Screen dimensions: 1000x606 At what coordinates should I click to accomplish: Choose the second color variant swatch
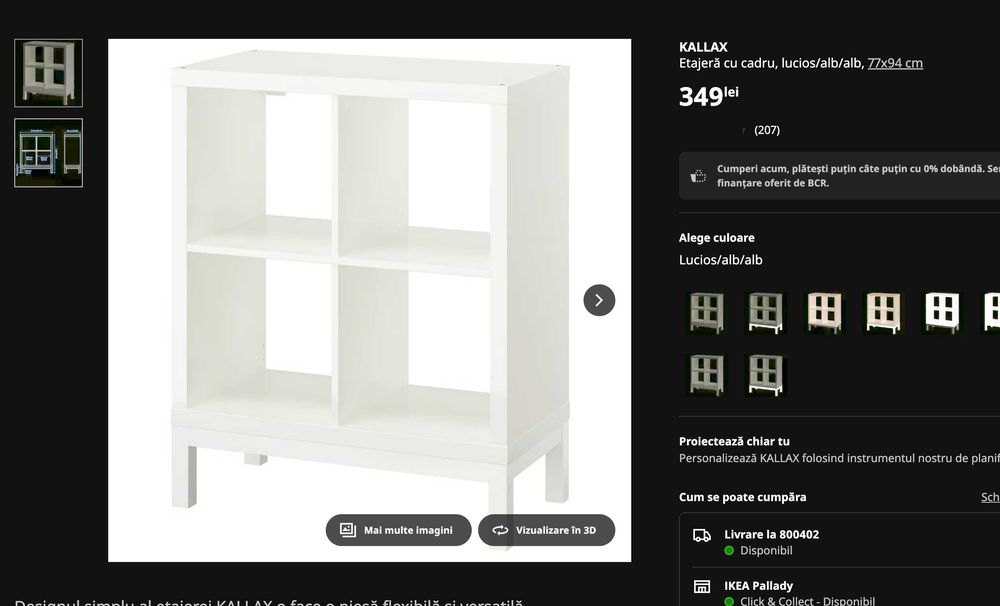click(765, 313)
